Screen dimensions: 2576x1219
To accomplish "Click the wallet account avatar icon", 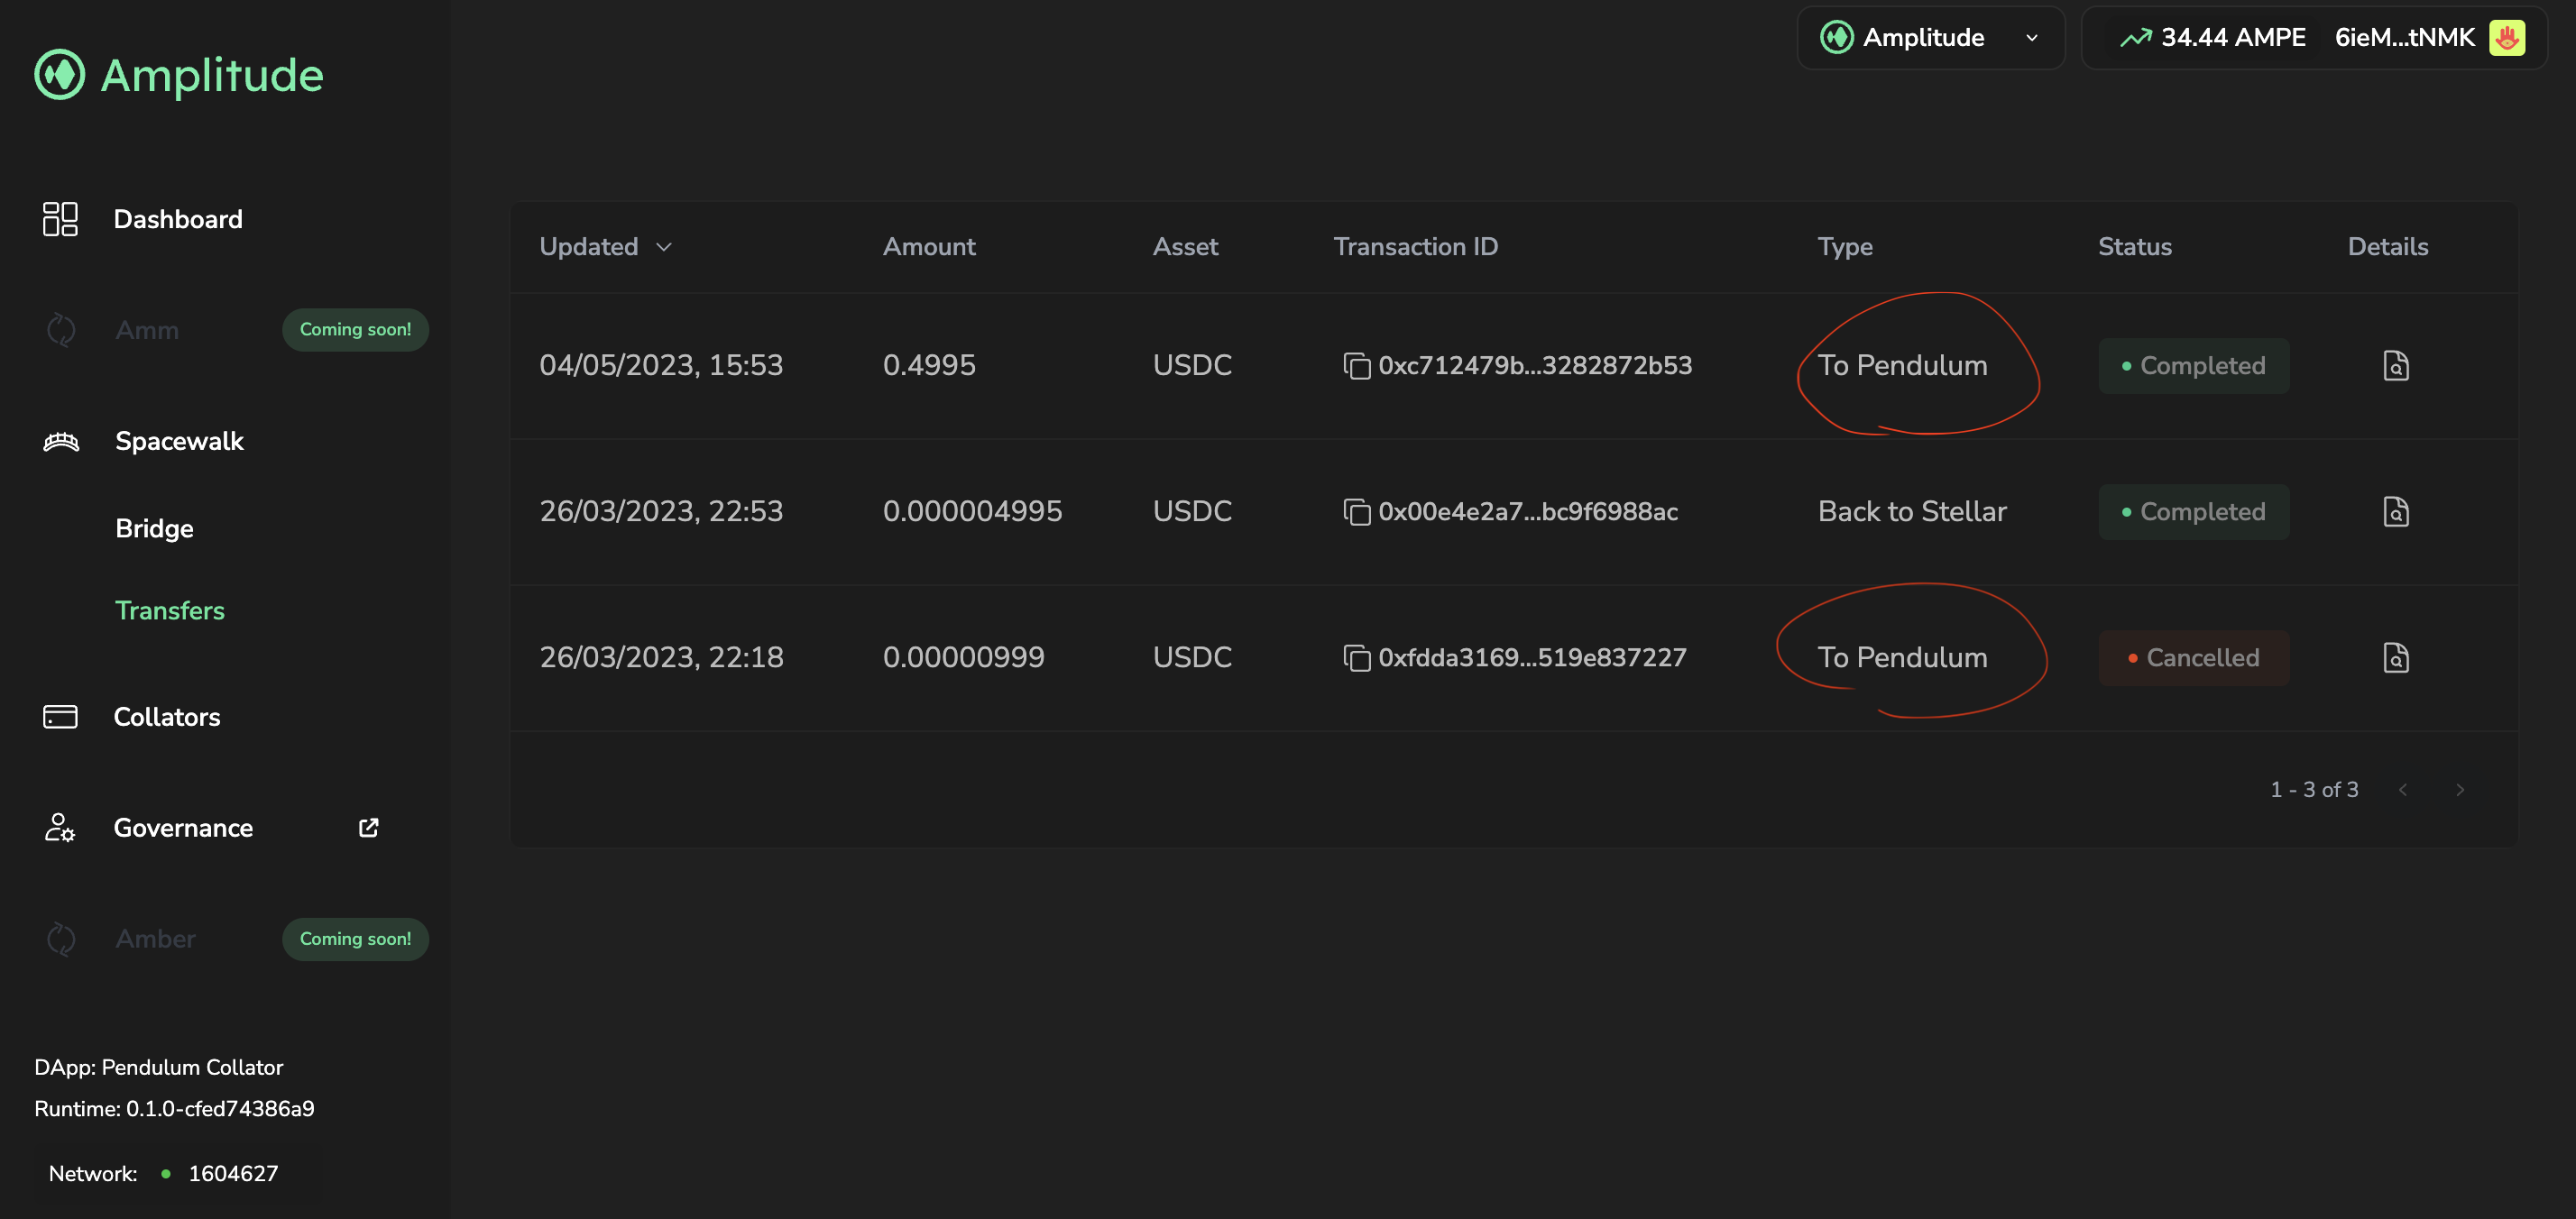I will (x=2506, y=38).
